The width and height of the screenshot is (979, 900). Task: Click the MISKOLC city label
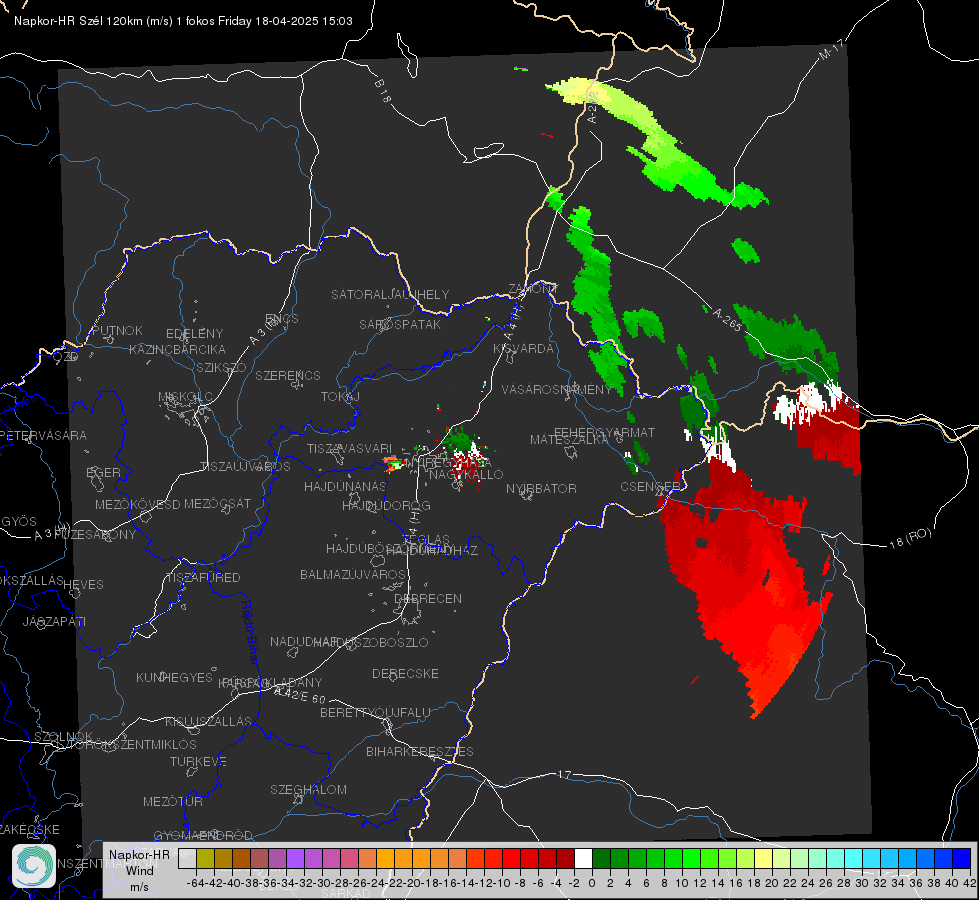[185, 397]
